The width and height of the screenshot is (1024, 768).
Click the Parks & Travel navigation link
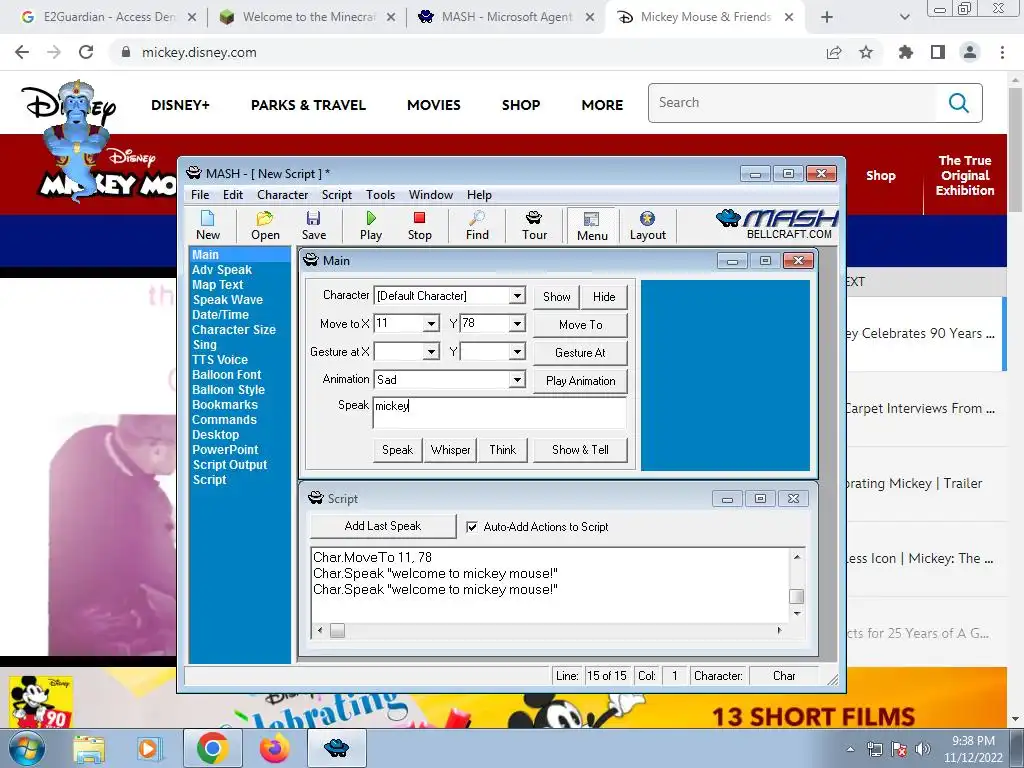308,105
